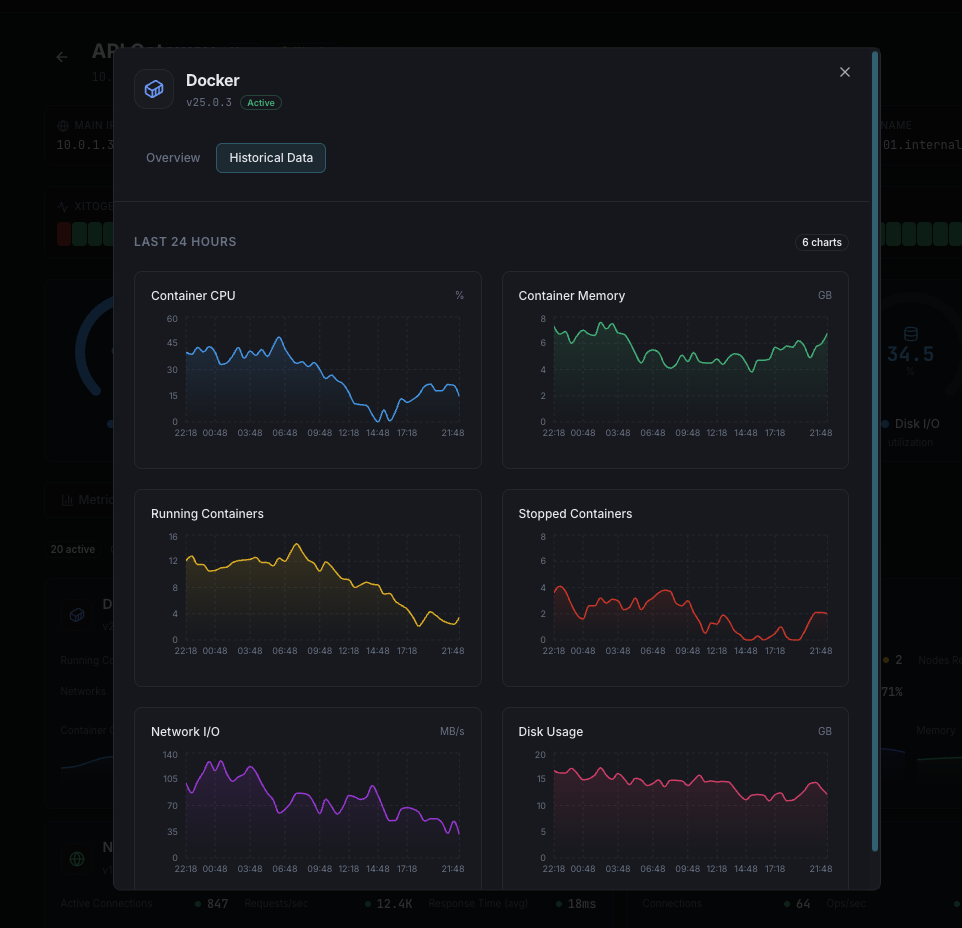The image size is (962, 928).
Task: Click the activity waveform icon near the health bar
Action: pos(62,206)
